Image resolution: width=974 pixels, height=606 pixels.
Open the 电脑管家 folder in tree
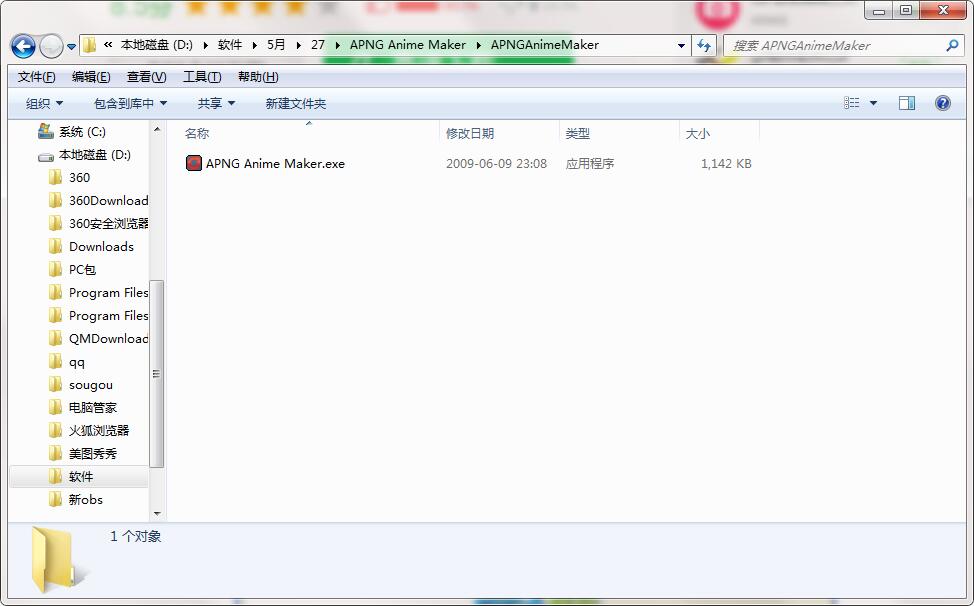93,408
